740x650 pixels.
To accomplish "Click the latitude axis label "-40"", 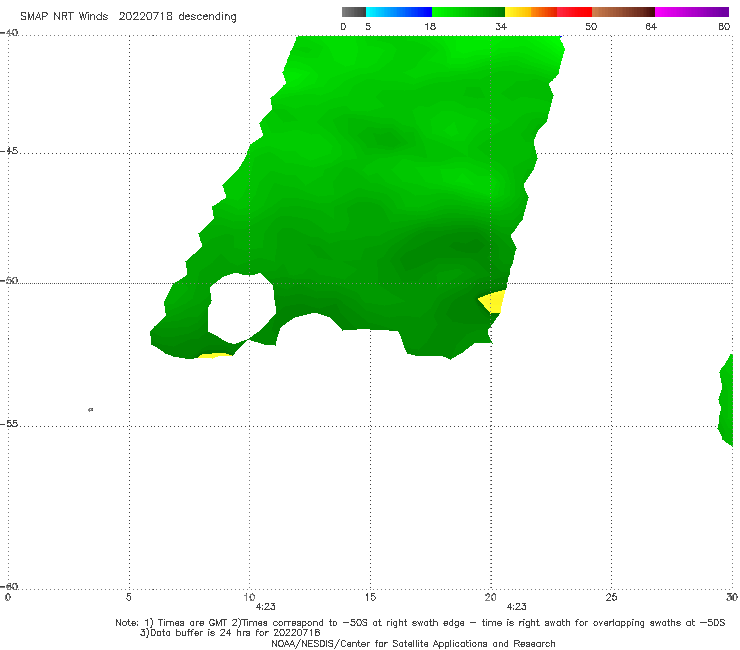I will [9, 33].
